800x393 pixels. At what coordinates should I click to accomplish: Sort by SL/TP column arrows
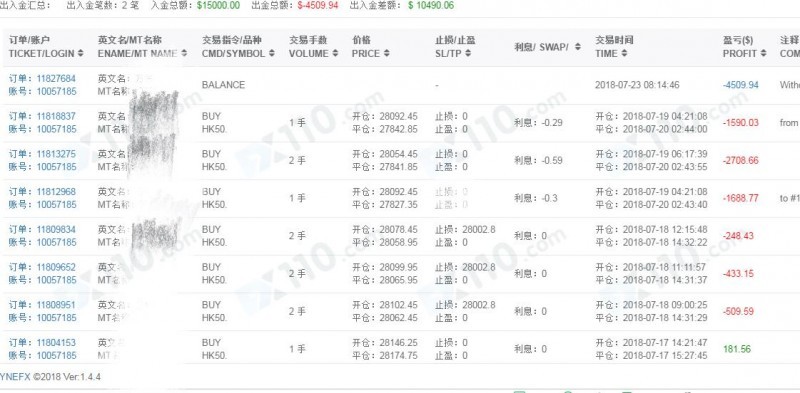coord(468,53)
